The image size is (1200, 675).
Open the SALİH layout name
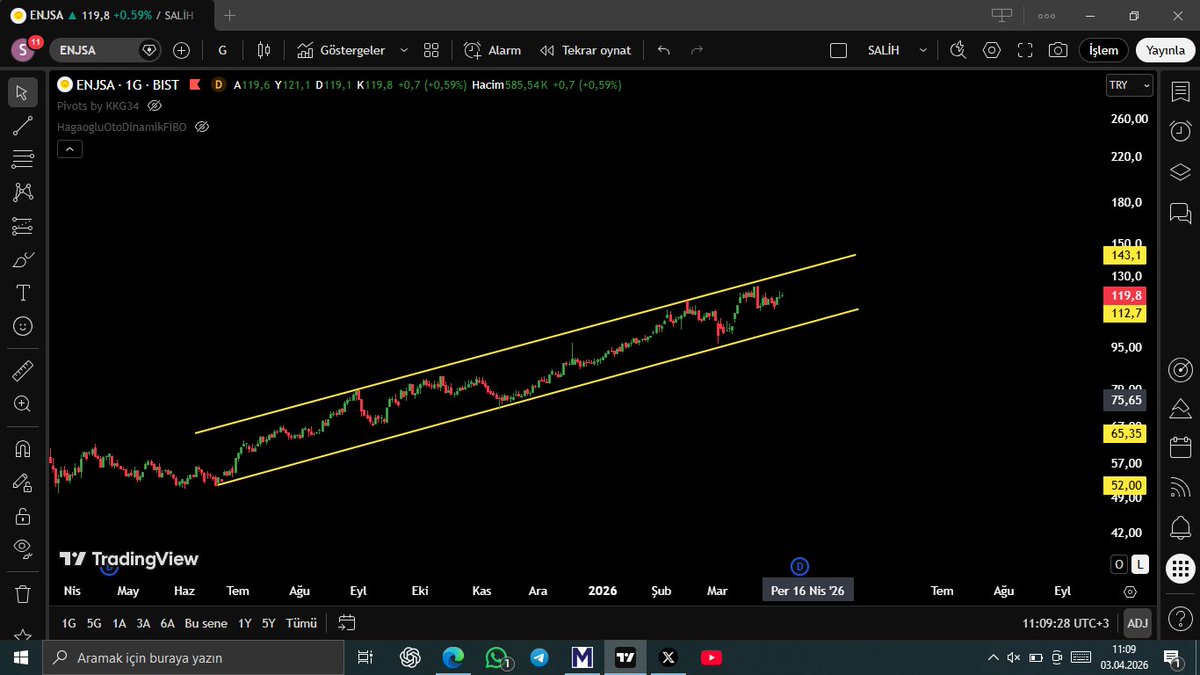coord(884,50)
